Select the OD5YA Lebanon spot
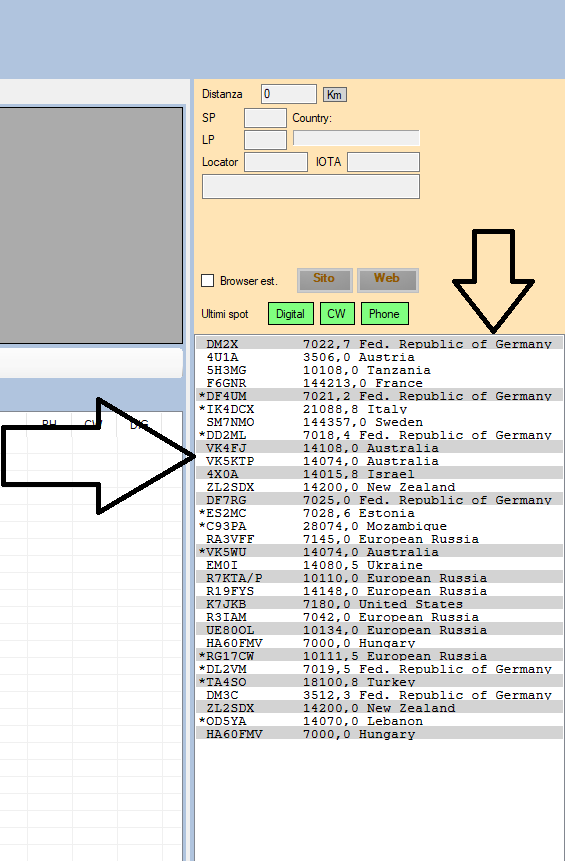 coord(379,721)
